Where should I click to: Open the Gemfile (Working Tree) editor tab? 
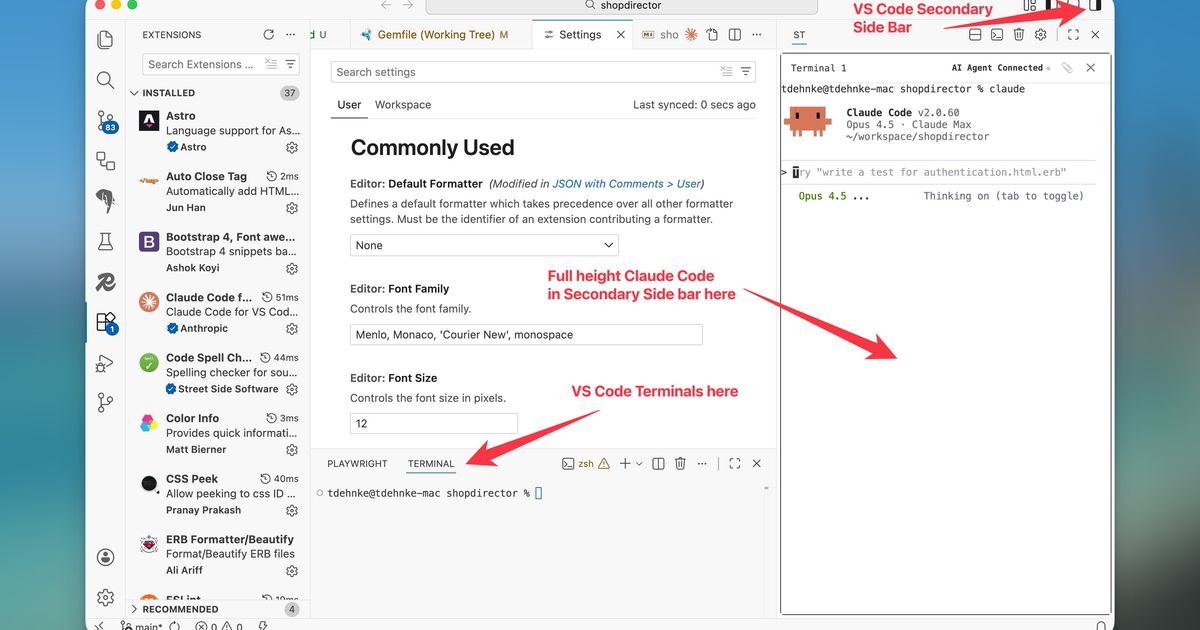tap(434, 35)
